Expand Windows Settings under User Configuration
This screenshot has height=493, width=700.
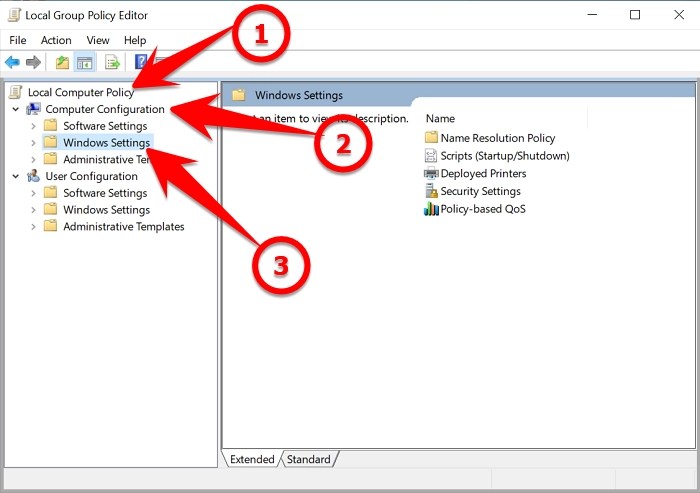(x=33, y=210)
